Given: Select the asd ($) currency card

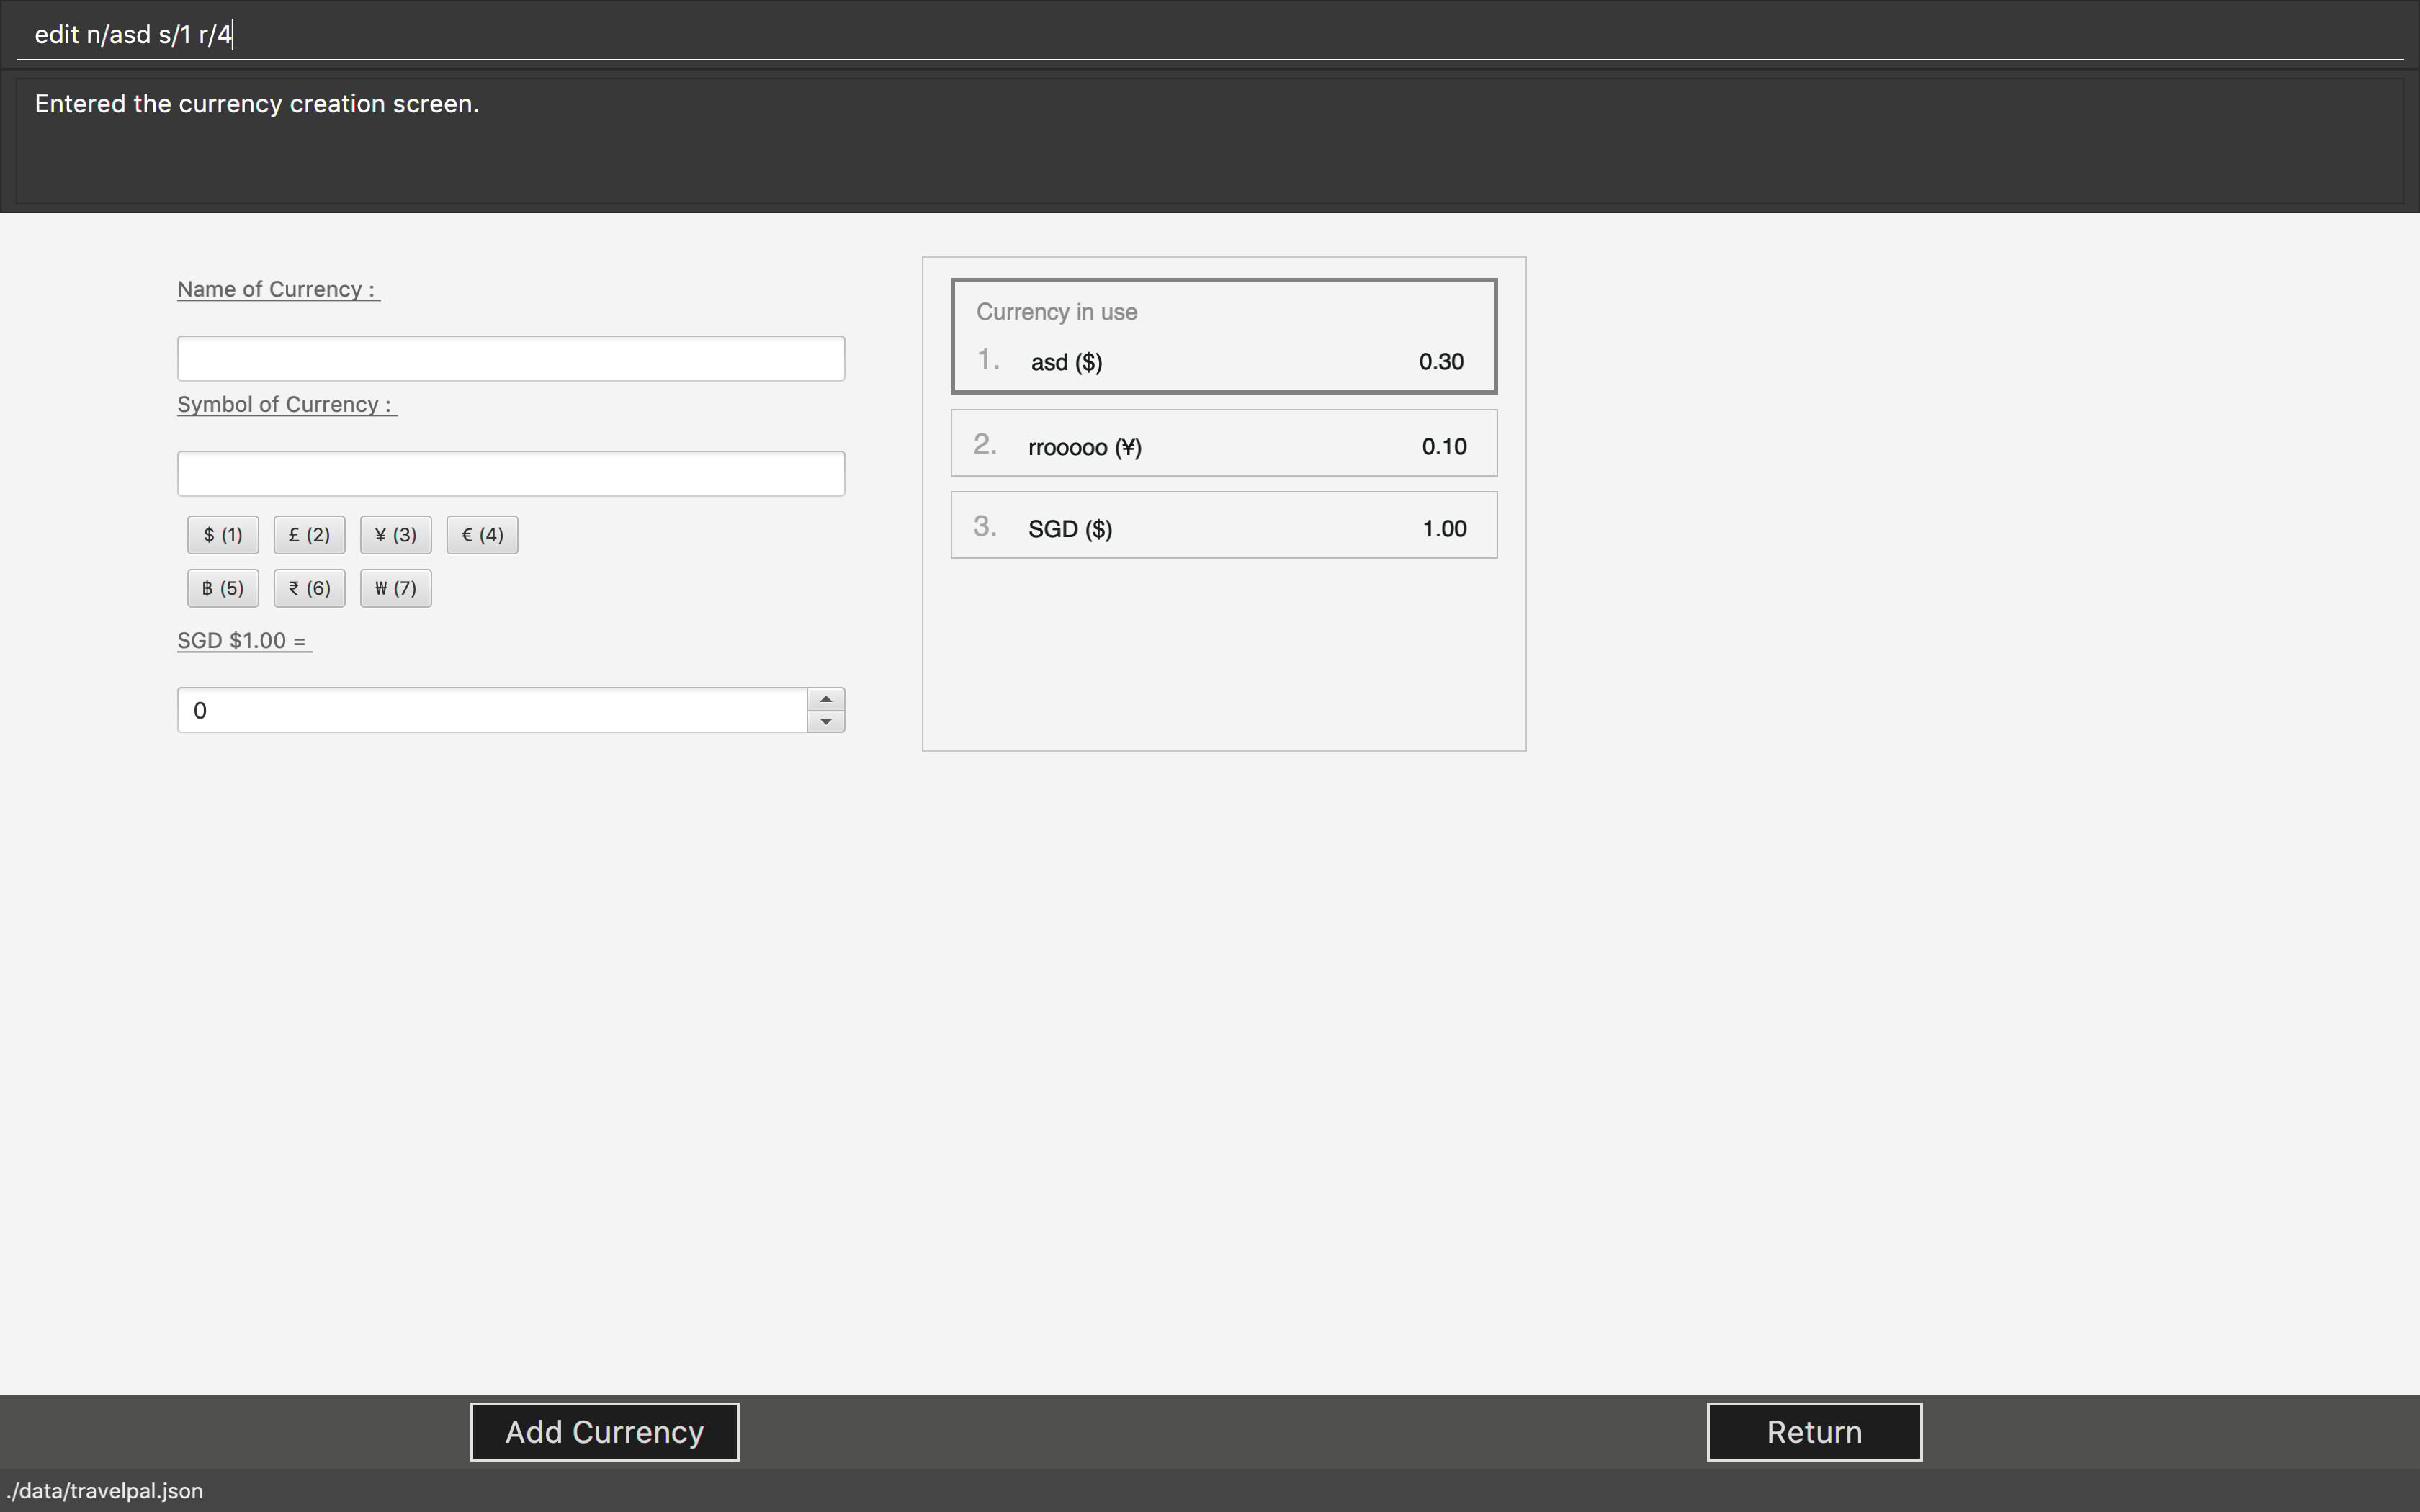Looking at the screenshot, I should point(1223,337).
